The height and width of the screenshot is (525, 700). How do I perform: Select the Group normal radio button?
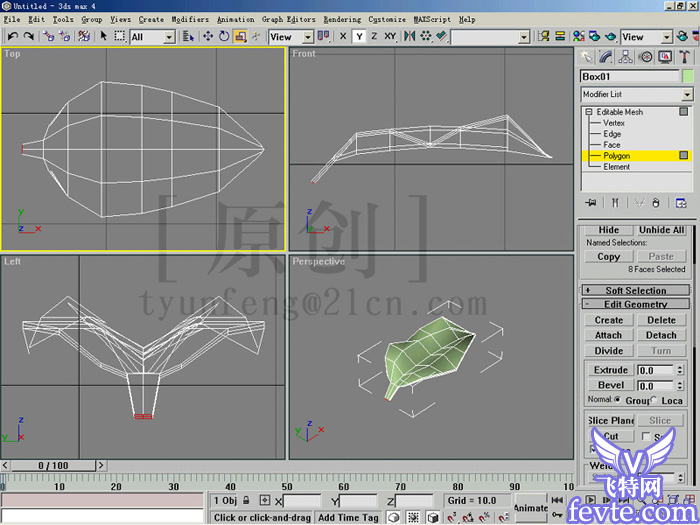tap(617, 400)
